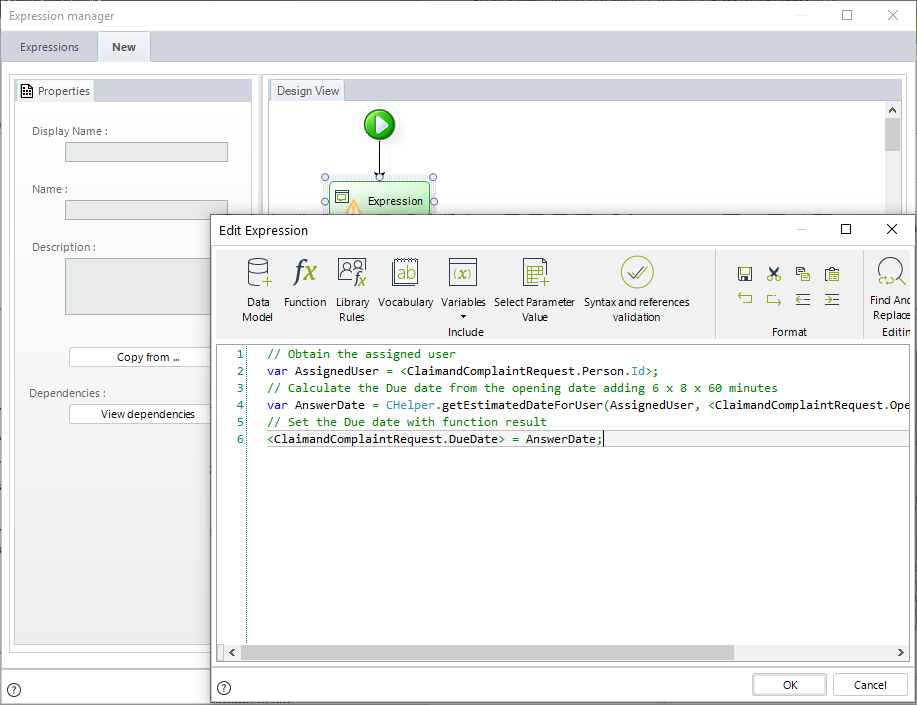Switch to the Expressions tab
The image size is (917, 705).
click(x=49, y=47)
